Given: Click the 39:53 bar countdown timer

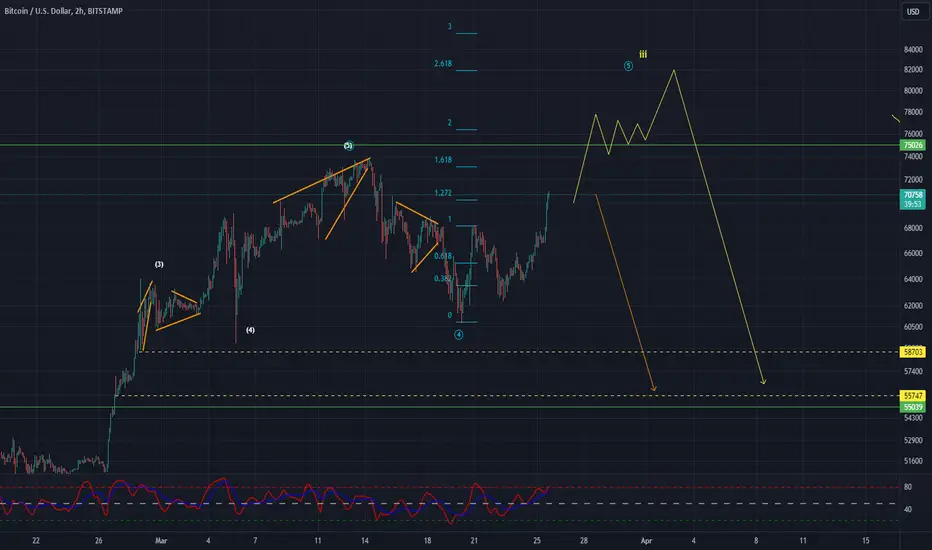Looking at the screenshot, I should tap(913, 204).
